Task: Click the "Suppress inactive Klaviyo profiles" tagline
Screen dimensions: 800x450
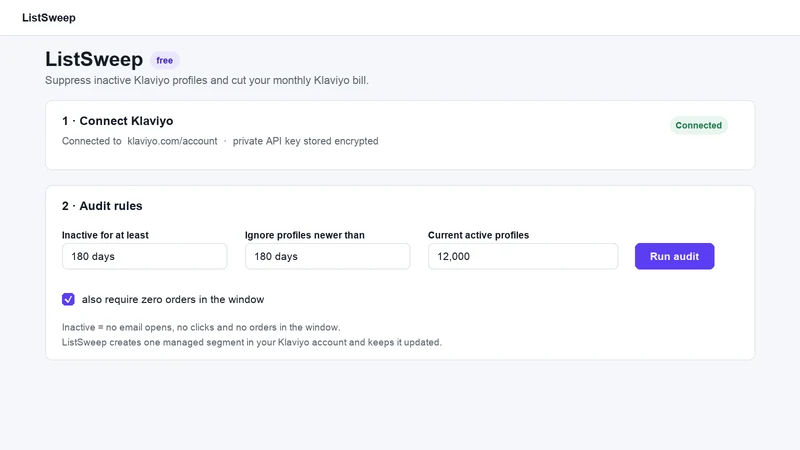Action: [207, 81]
